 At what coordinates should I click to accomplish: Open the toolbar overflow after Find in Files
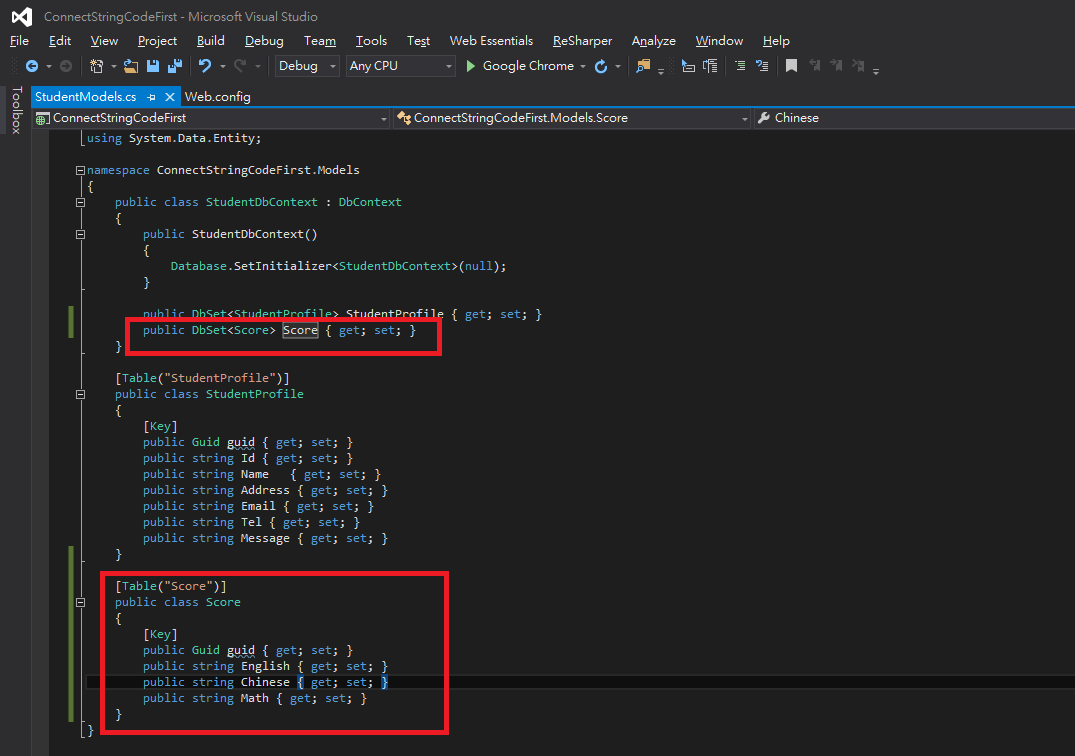tap(661, 71)
